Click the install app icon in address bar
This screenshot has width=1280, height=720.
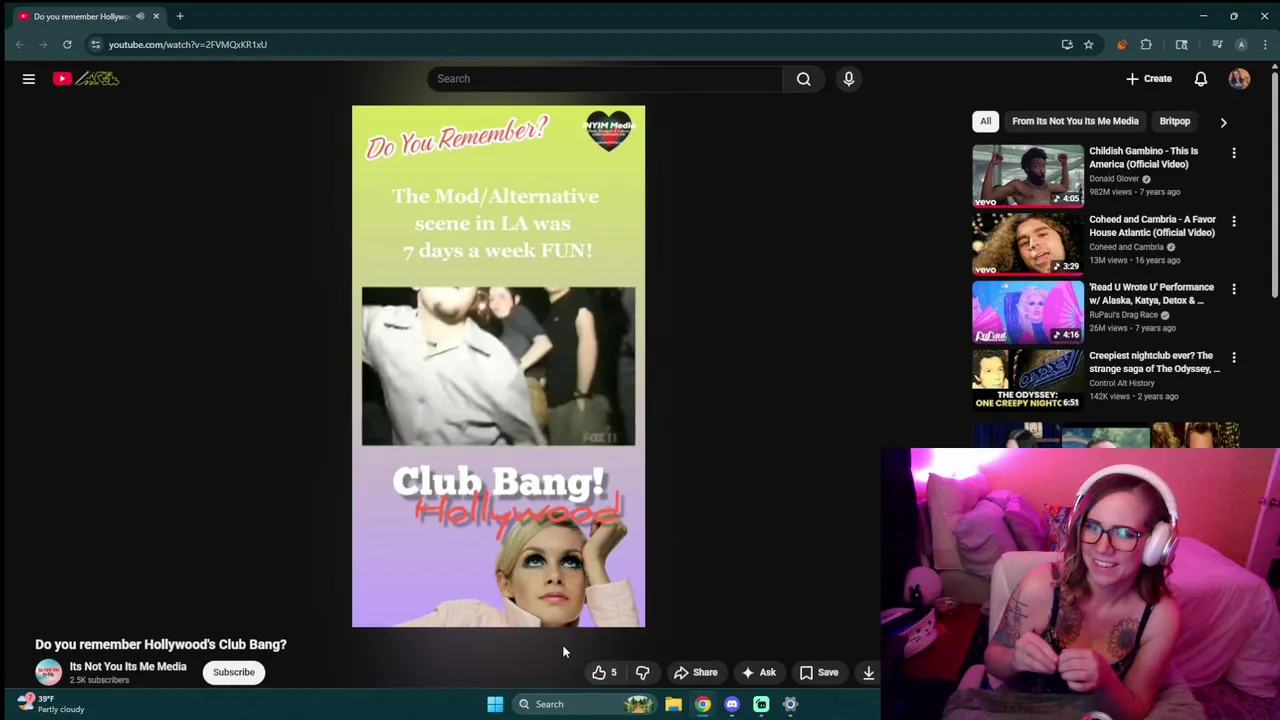pos(1067,44)
